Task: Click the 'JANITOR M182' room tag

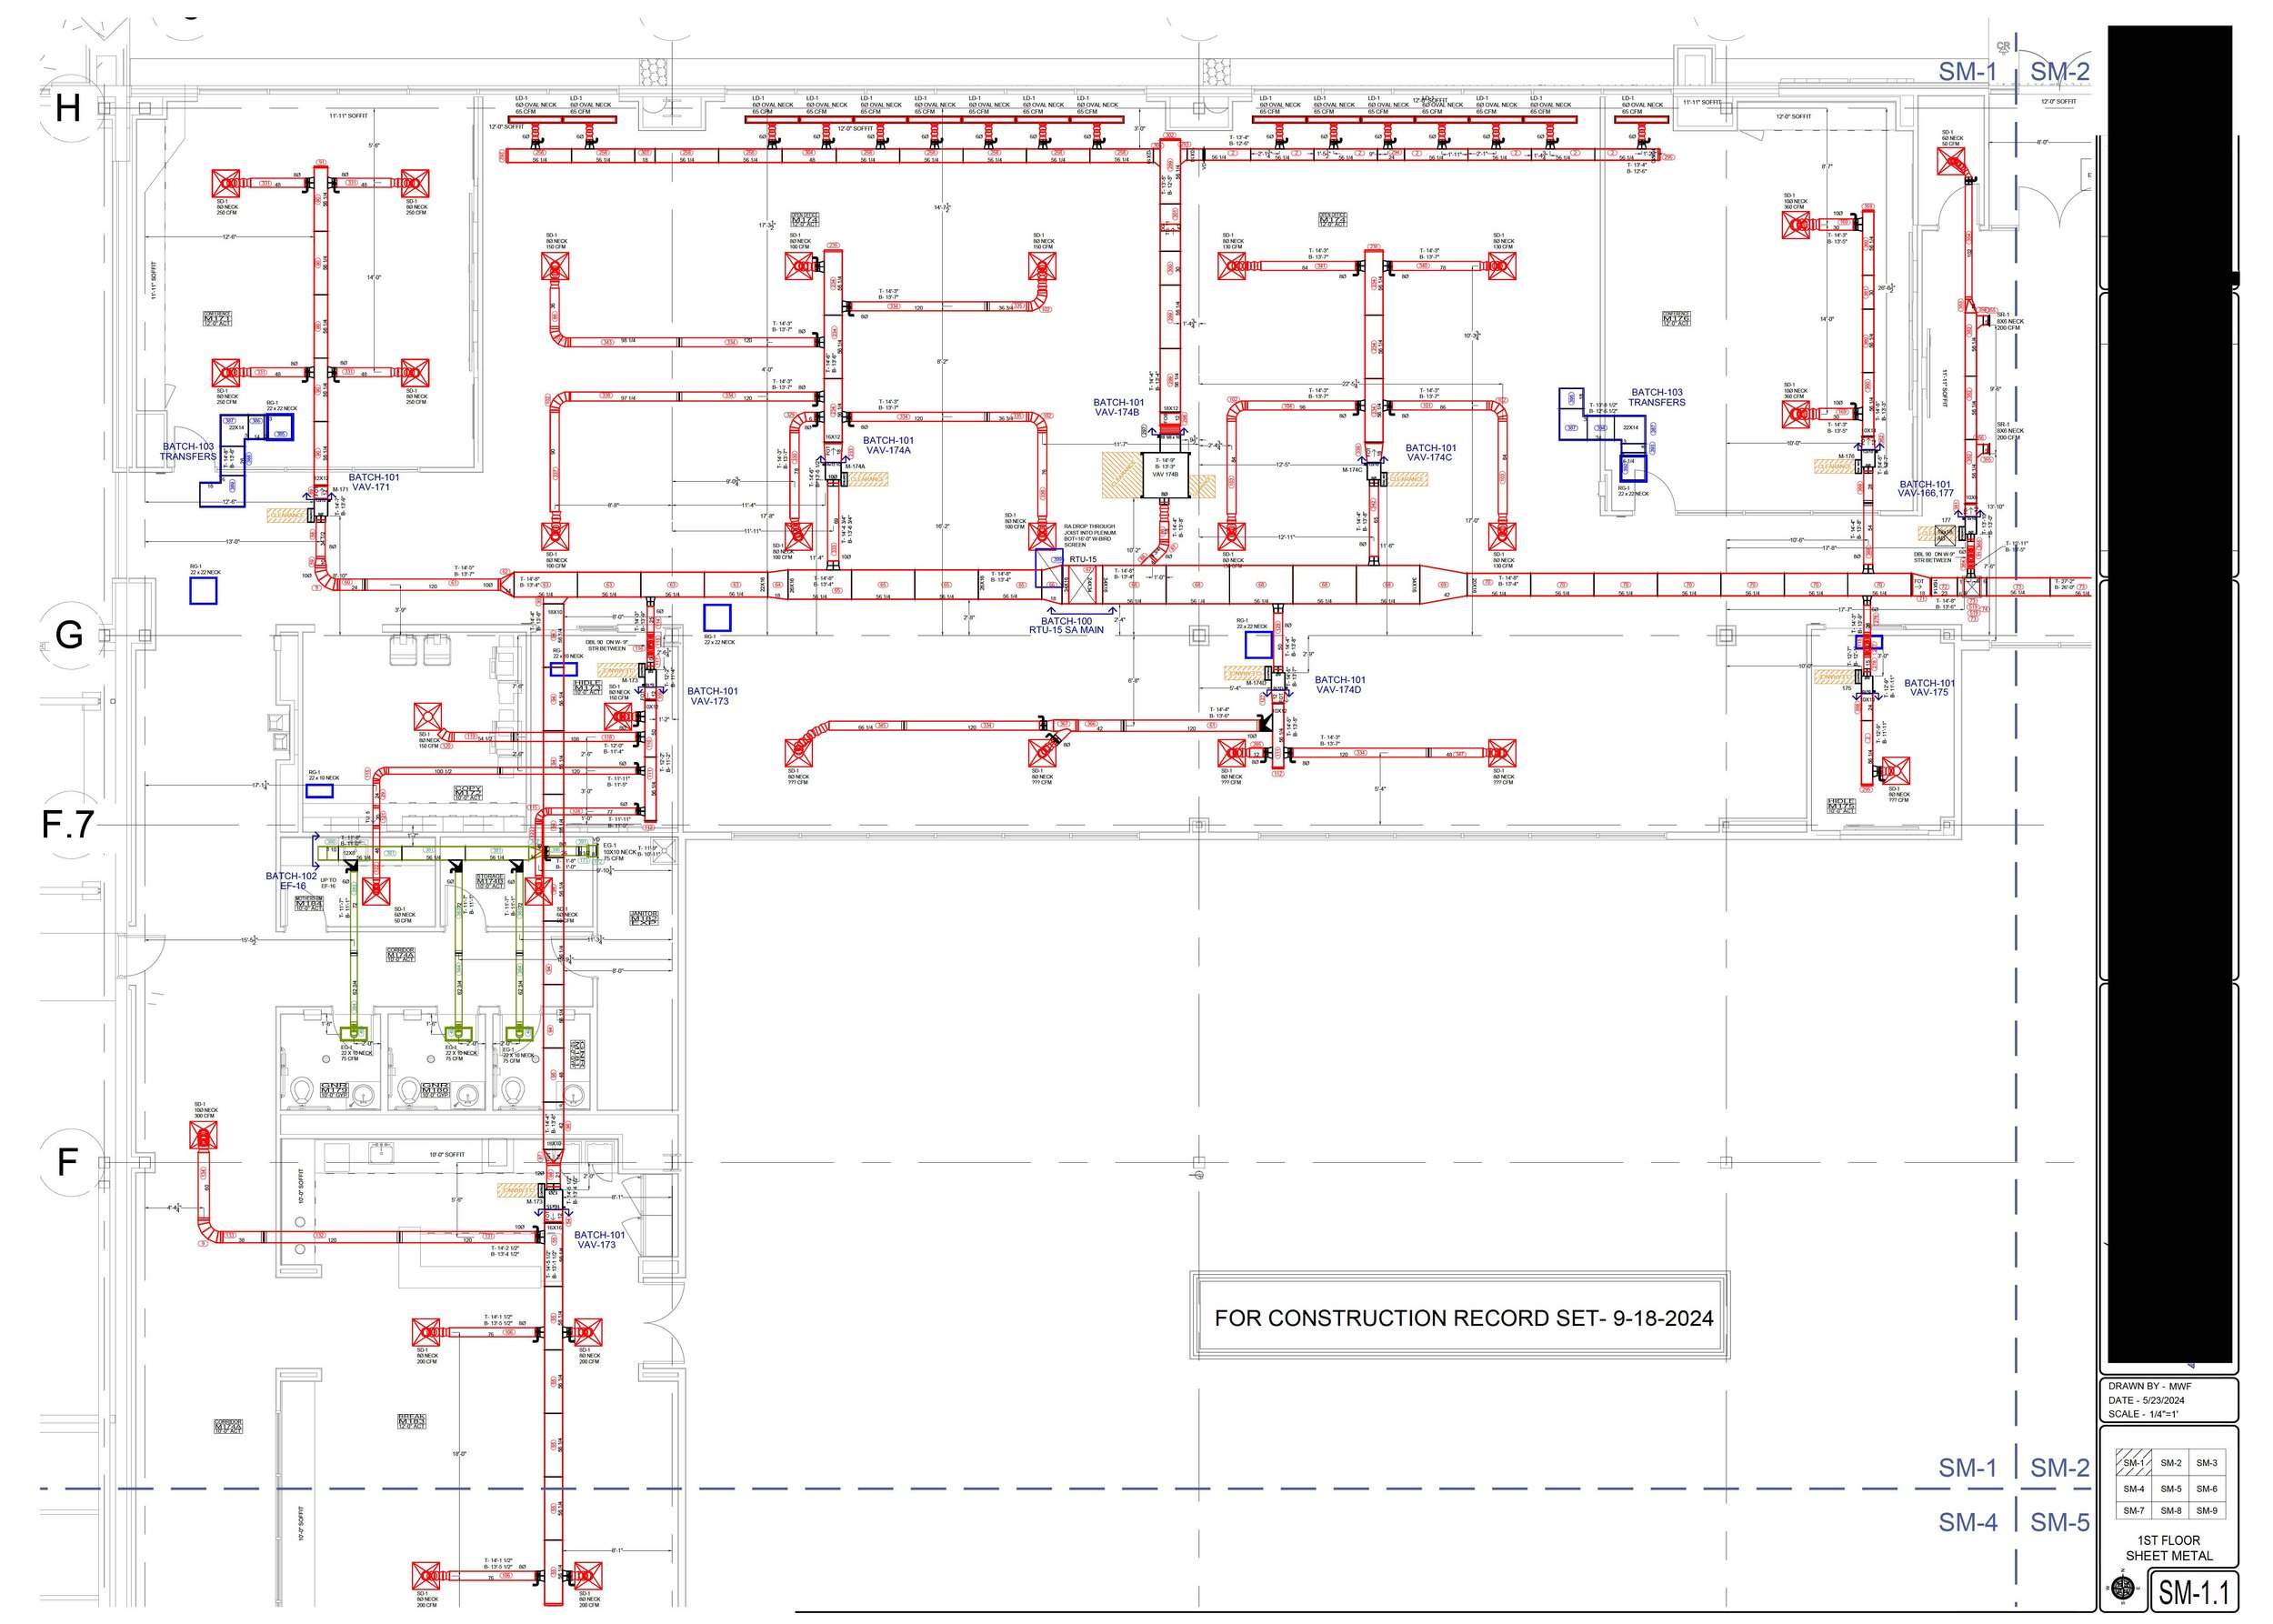Action: pos(643,918)
